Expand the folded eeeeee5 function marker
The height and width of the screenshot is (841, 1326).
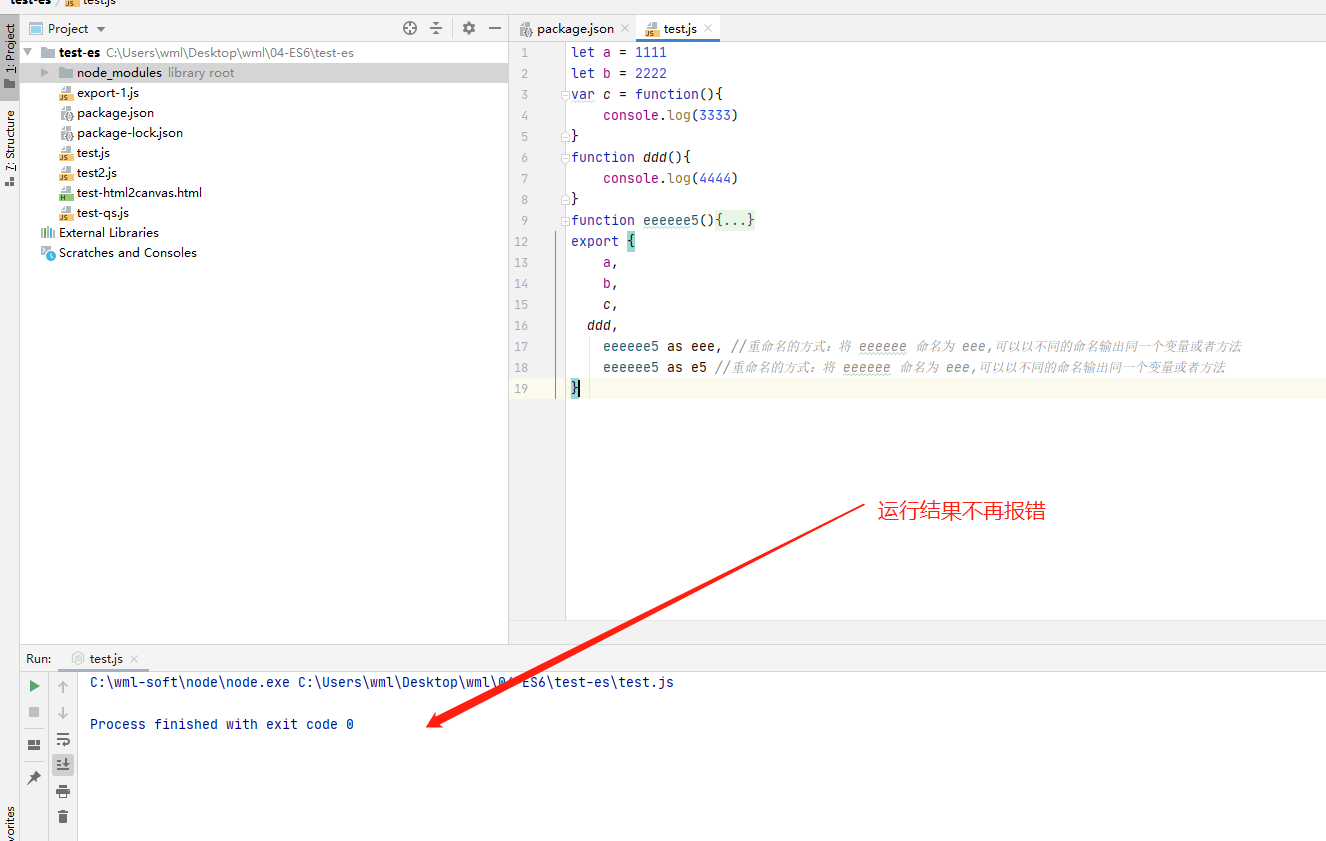[564, 220]
